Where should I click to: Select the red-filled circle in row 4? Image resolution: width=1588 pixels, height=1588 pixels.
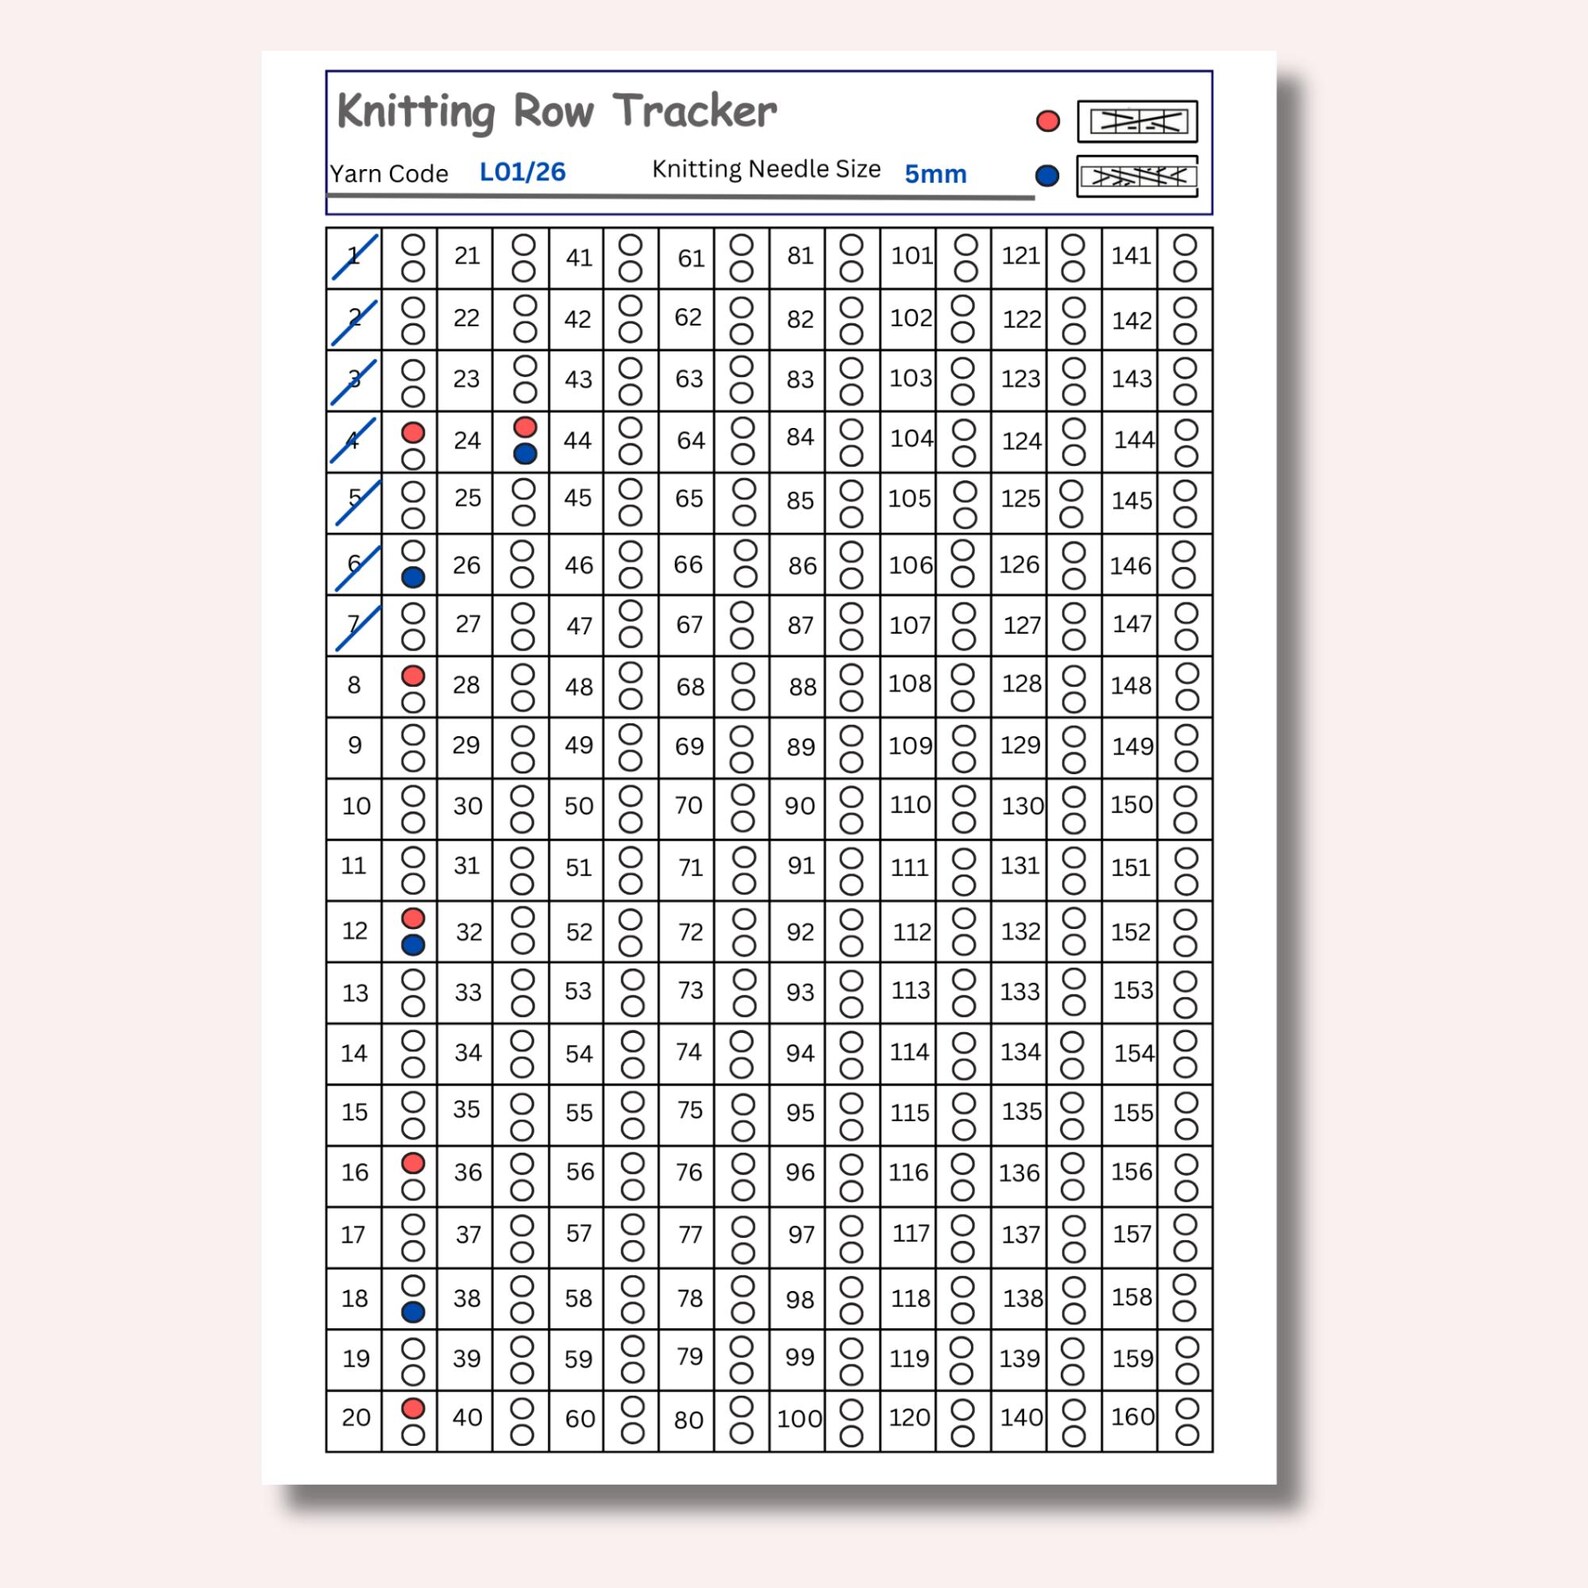tap(413, 433)
